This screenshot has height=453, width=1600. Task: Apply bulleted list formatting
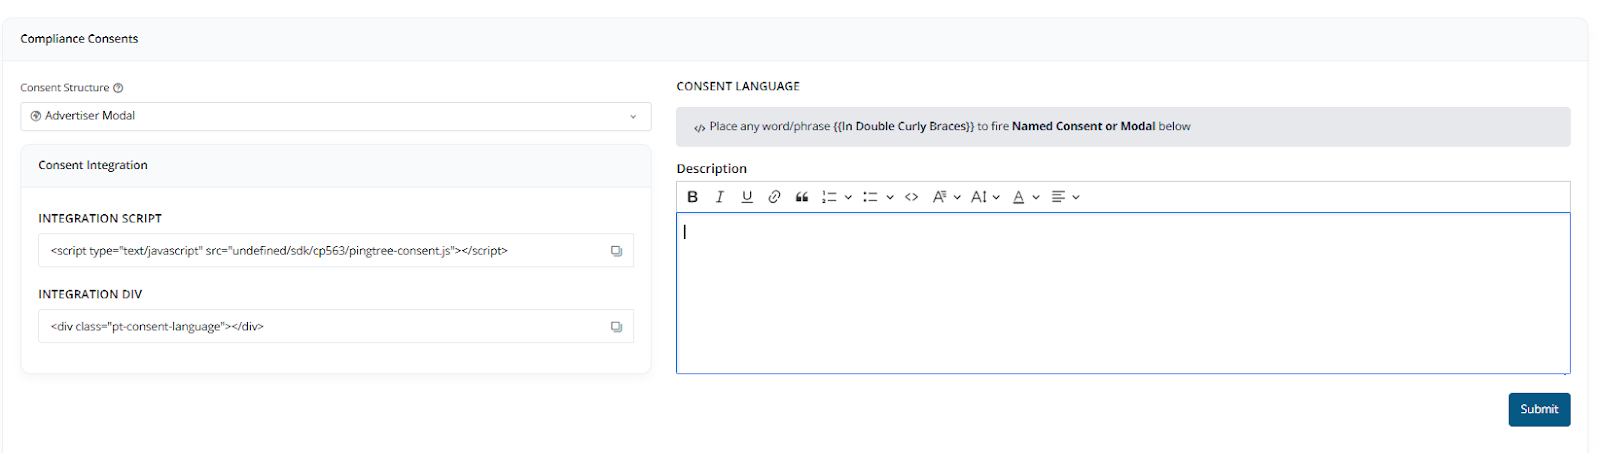pos(870,197)
